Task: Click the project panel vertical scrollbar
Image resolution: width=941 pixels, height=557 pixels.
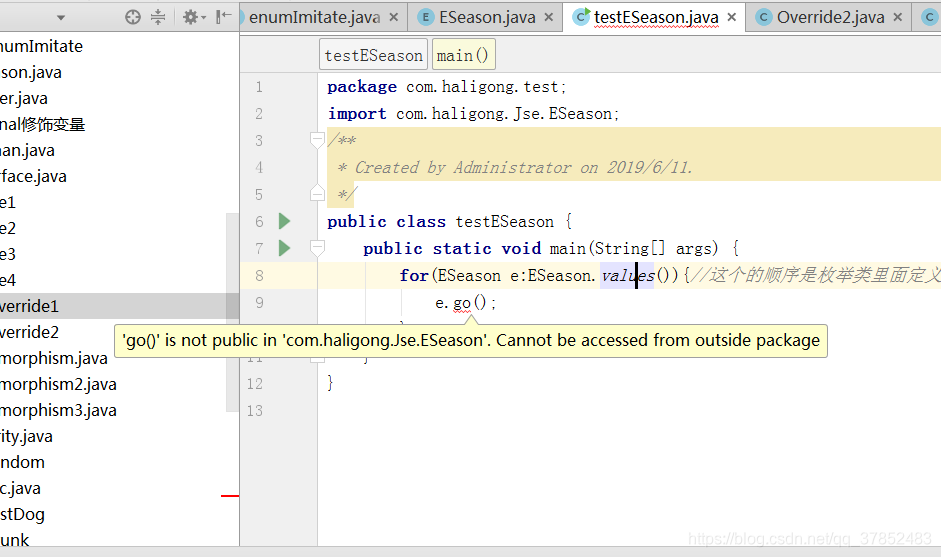Action: click(x=232, y=312)
